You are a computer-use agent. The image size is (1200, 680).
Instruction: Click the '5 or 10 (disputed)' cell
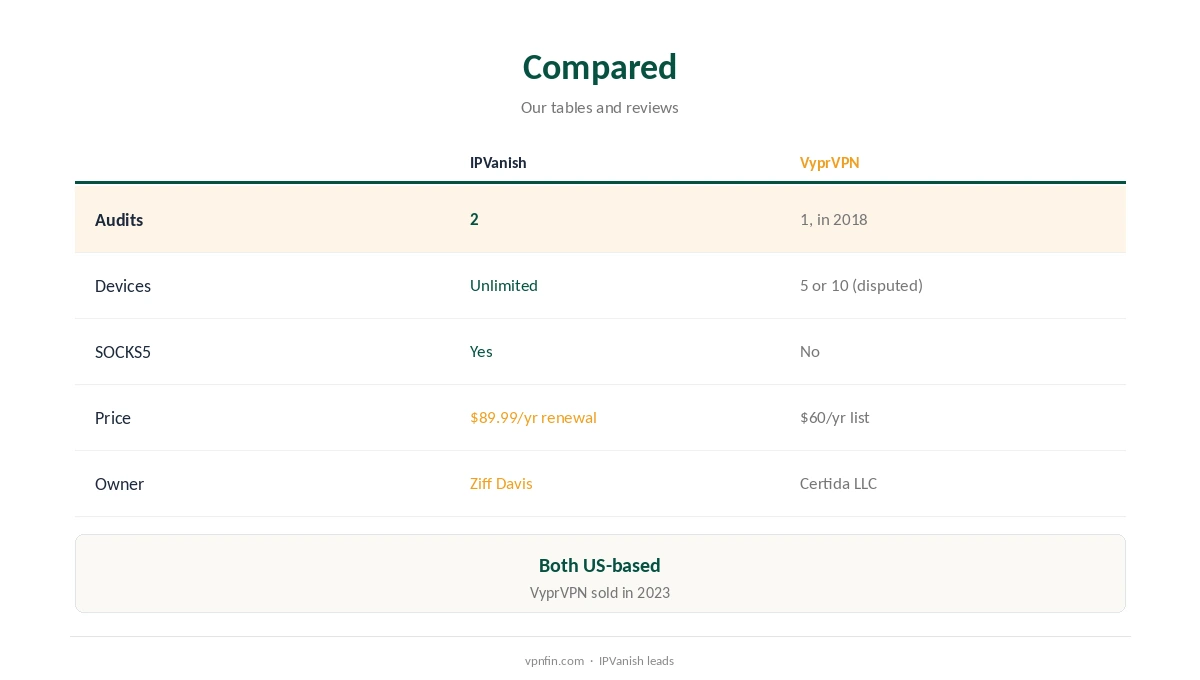[861, 285]
